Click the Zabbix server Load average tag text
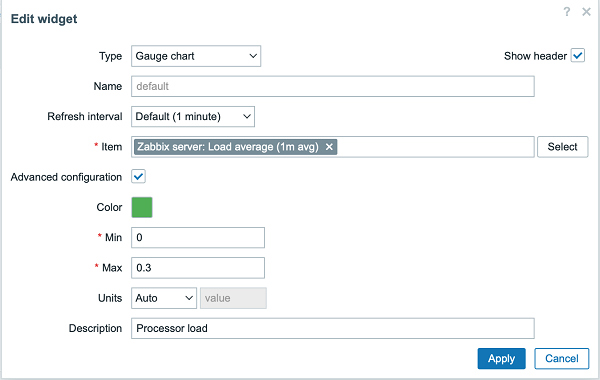This screenshot has height=380, width=600. [x=228, y=147]
